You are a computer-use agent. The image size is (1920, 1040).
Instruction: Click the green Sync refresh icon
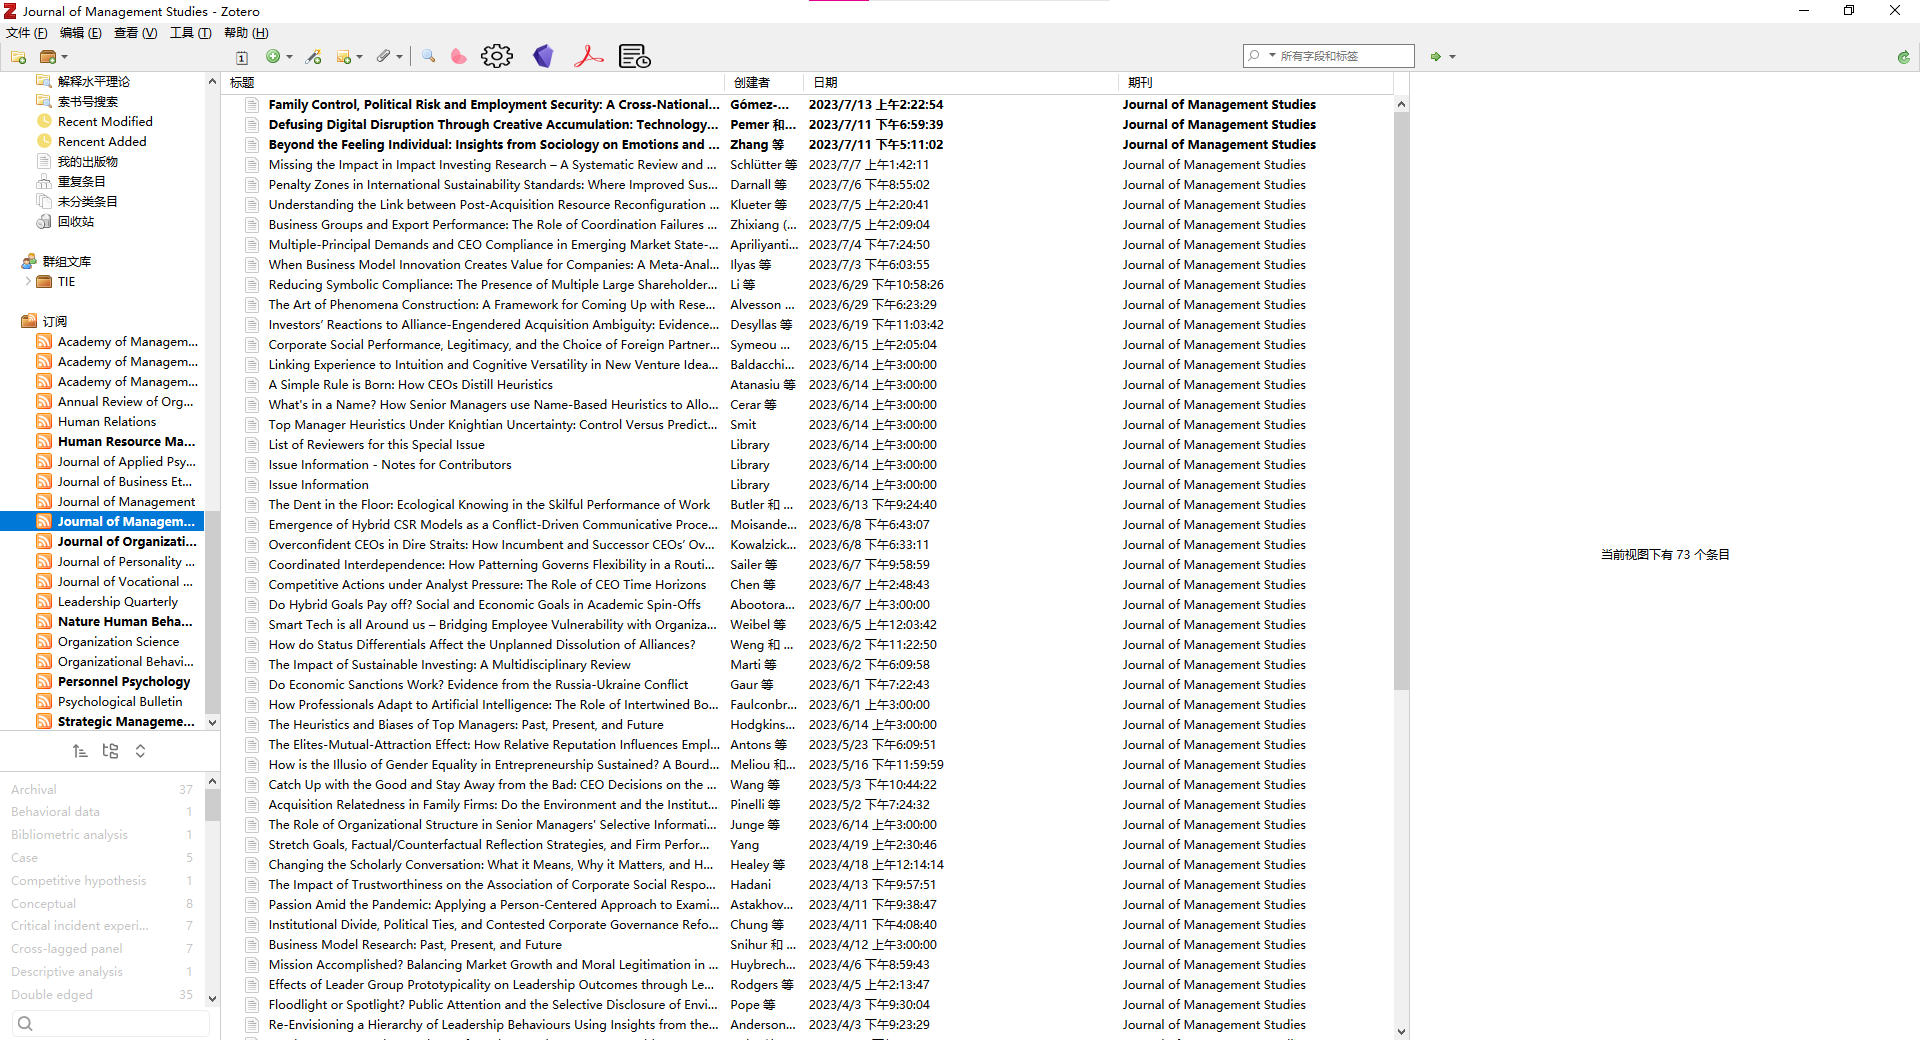tap(1904, 57)
